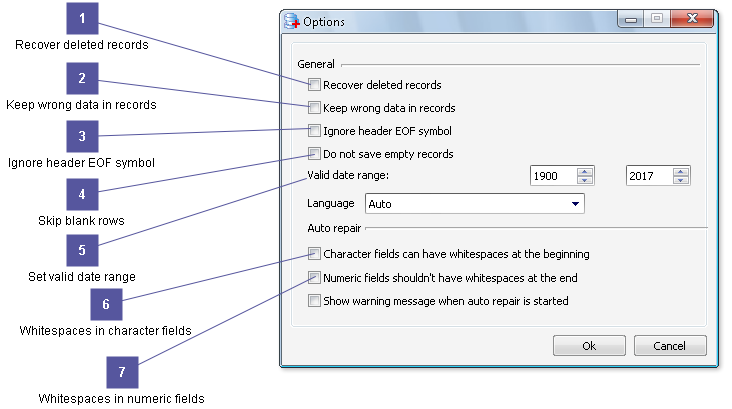Toggle Keep wrong data in records
Image resolution: width=732 pixels, height=409 pixels.
tap(314, 108)
